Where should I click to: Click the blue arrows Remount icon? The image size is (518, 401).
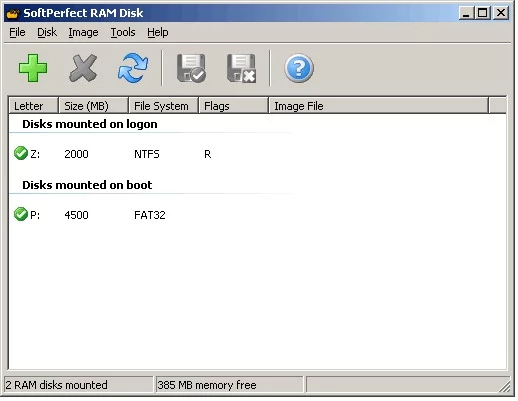point(133,68)
